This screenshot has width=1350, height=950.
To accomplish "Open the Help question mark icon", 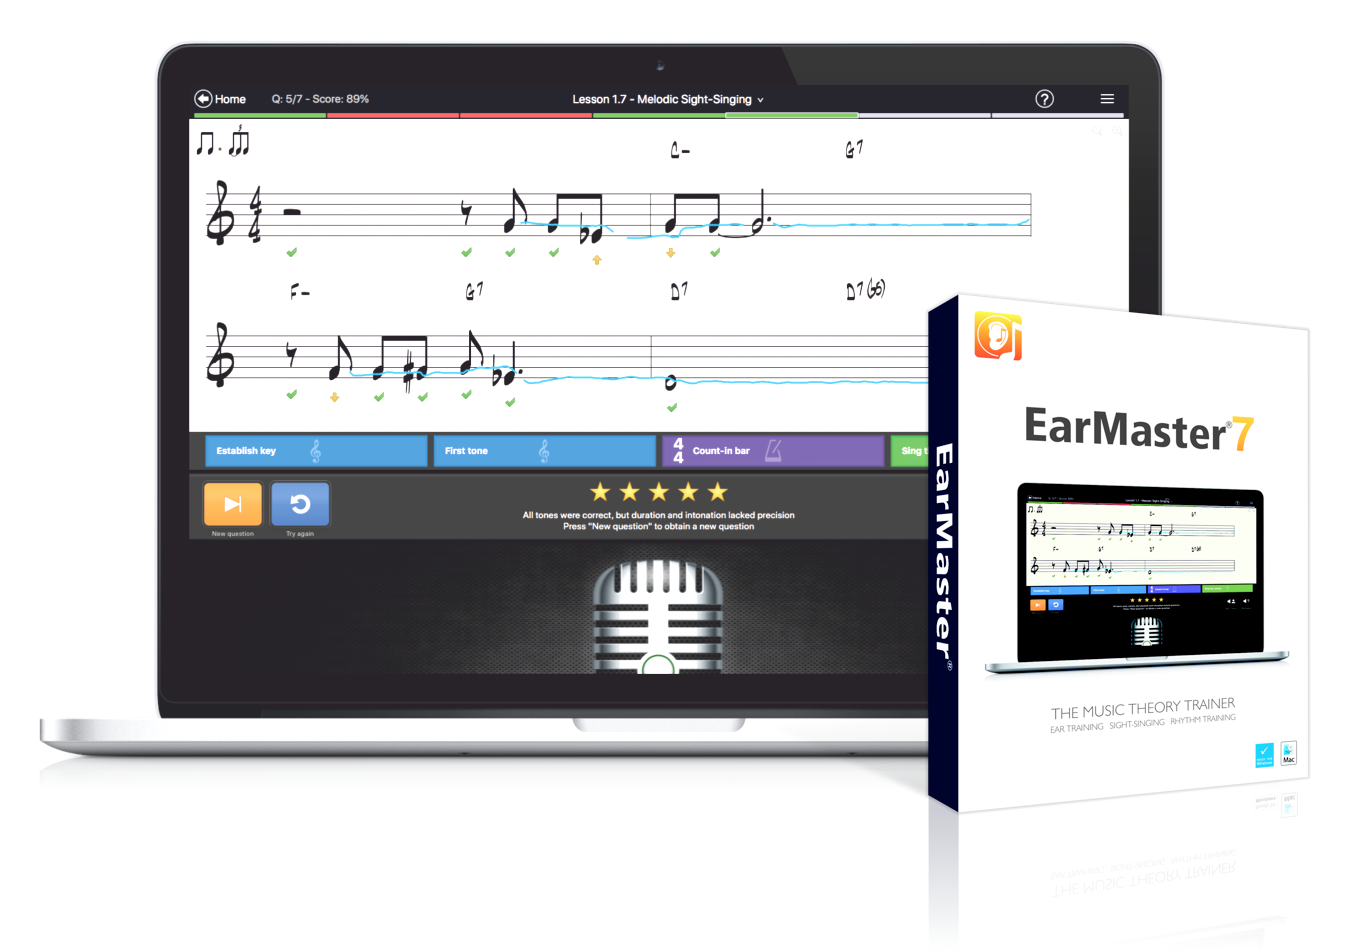I will pos(1044,99).
